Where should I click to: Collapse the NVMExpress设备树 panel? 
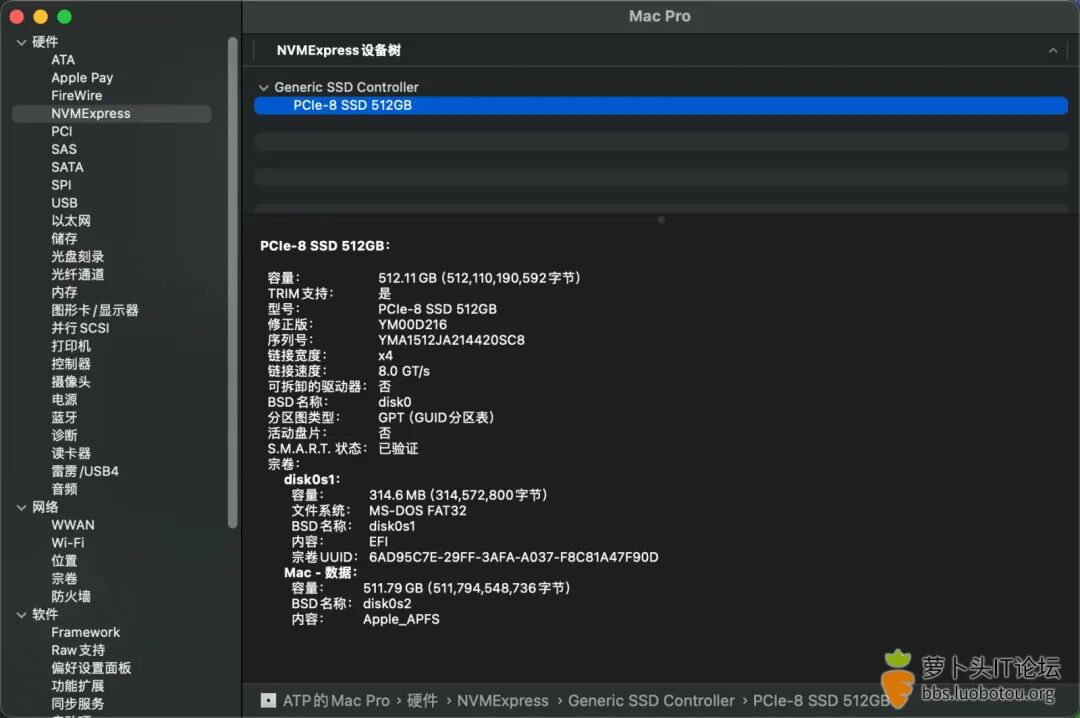click(x=1053, y=50)
